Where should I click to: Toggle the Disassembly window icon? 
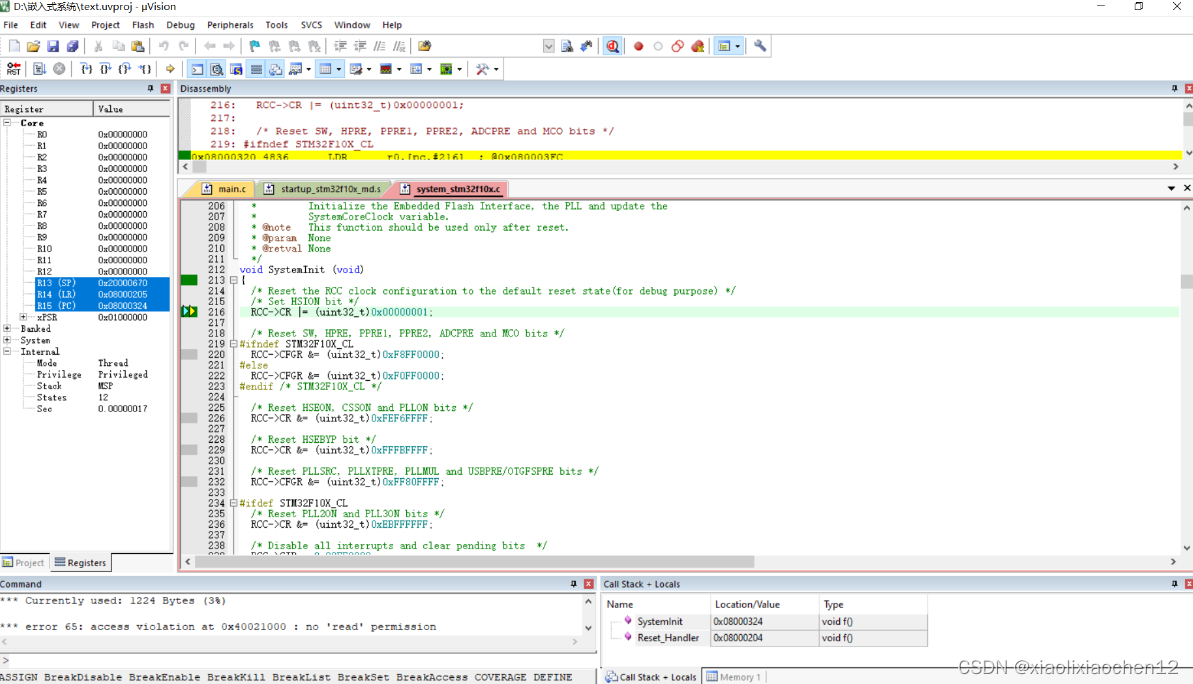[217, 69]
